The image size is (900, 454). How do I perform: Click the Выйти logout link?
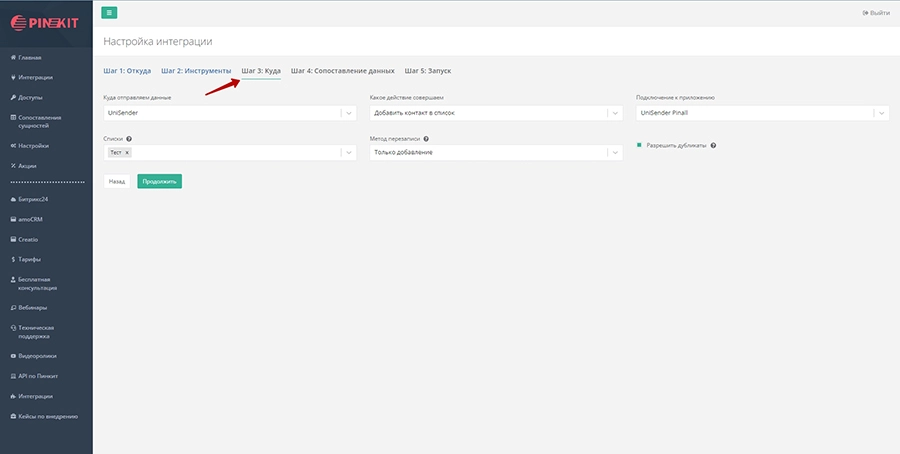875,13
